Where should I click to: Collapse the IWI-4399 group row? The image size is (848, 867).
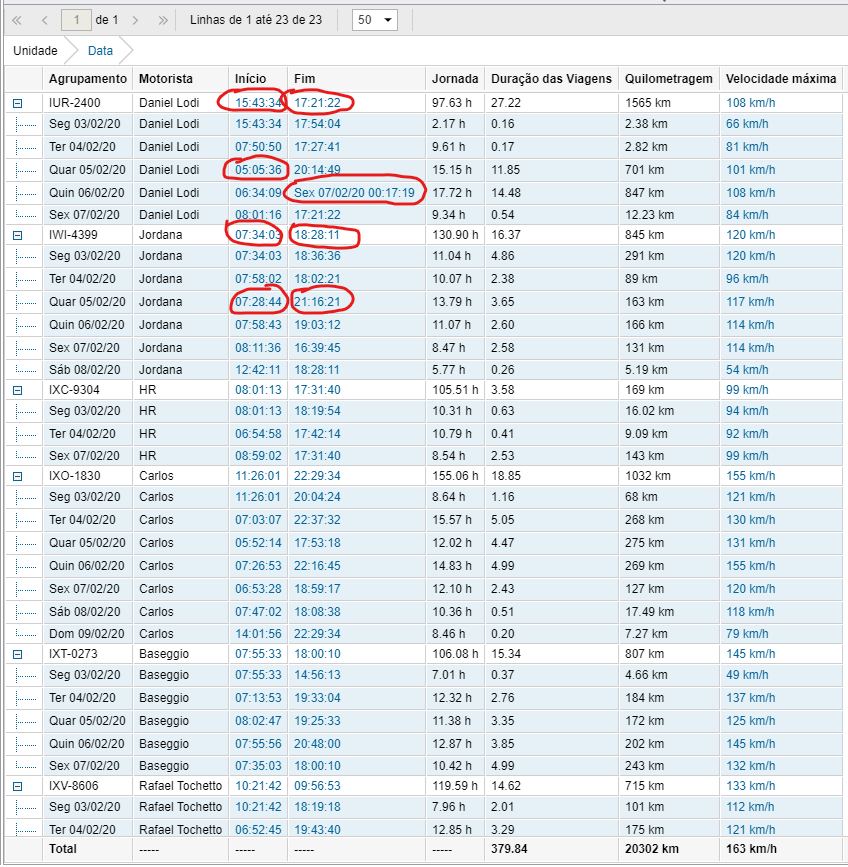click(x=17, y=235)
